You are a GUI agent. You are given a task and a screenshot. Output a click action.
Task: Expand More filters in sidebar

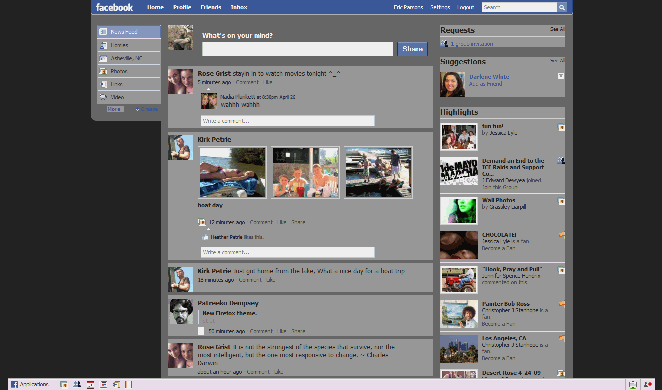click(x=114, y=109)
